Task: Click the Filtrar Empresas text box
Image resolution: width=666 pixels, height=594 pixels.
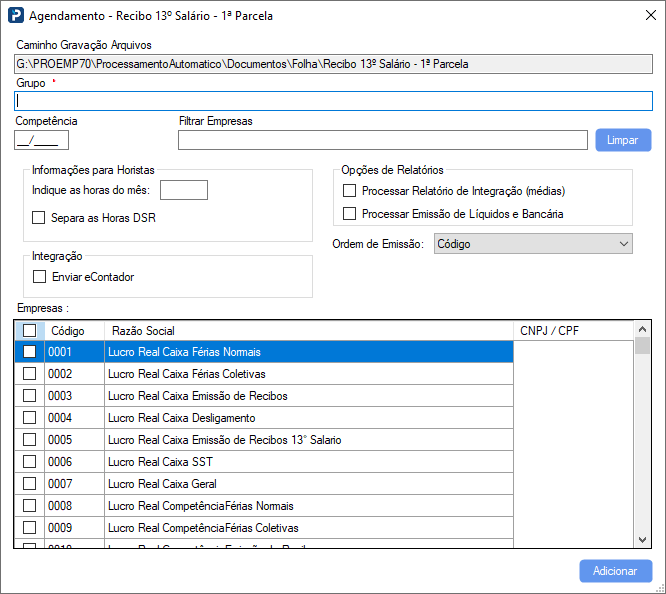Action: point(382,140)
